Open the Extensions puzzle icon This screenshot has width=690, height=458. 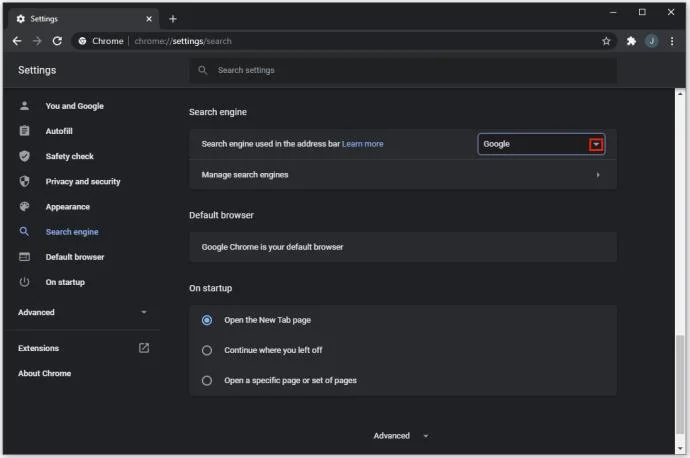(631, 41)
